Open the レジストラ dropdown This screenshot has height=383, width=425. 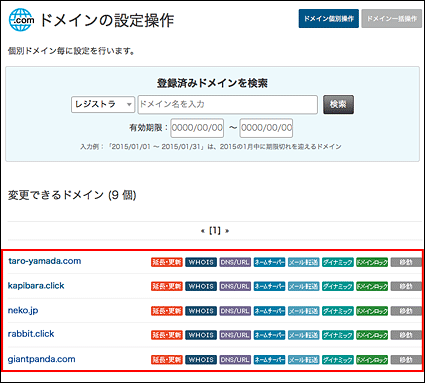103,104
